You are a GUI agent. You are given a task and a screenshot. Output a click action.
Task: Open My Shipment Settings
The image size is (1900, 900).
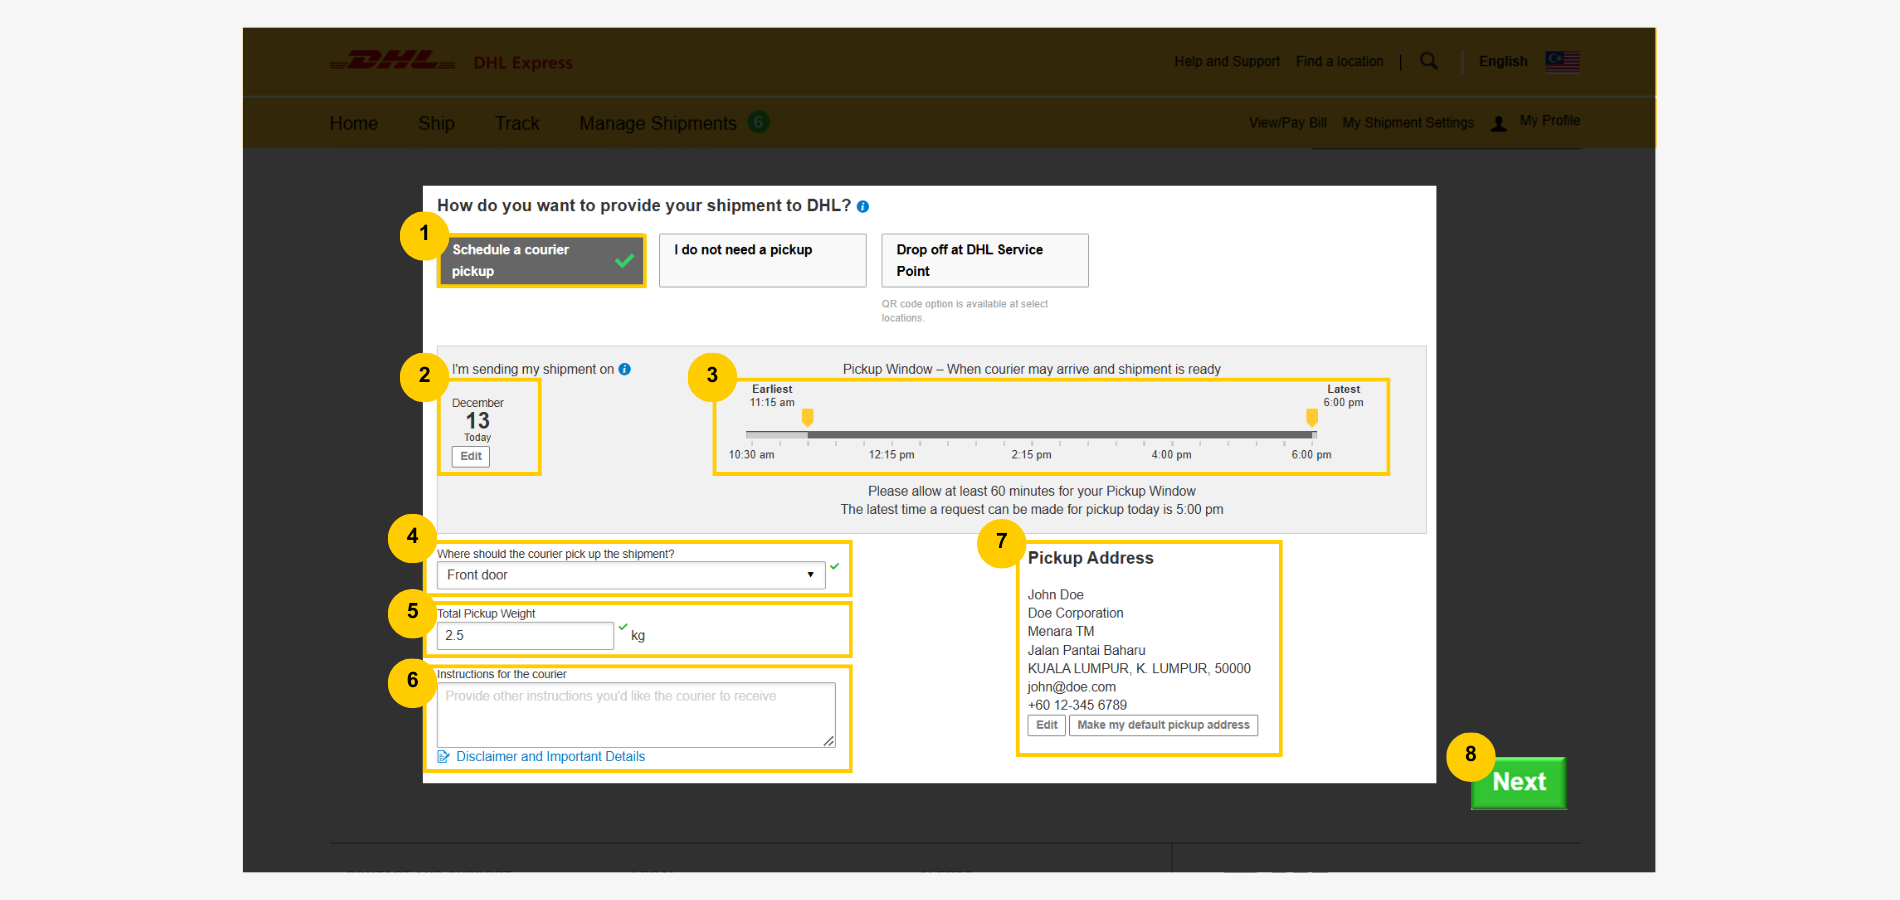pyautogui.click(x=1408, y=122)
